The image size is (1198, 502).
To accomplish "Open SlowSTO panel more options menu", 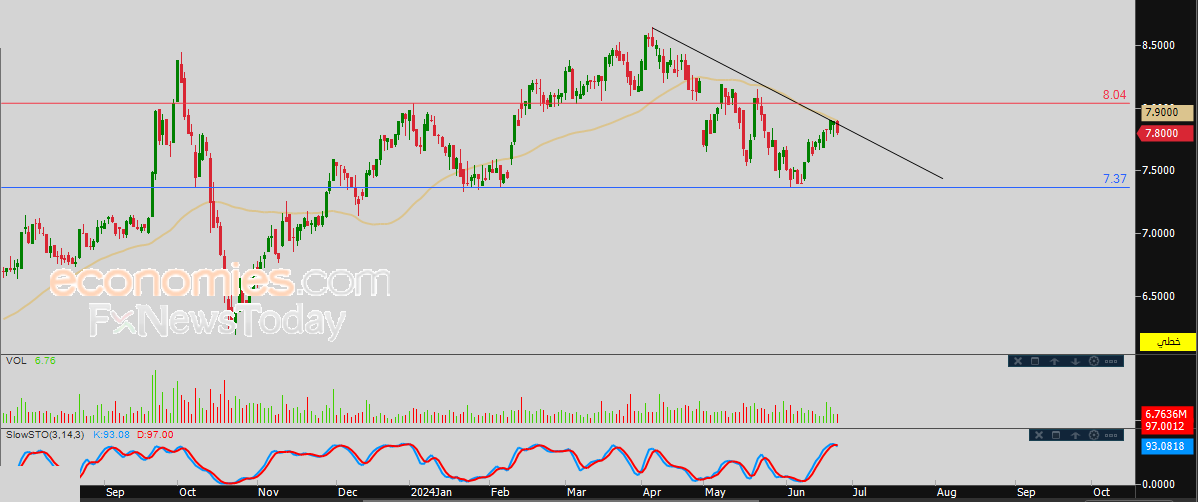I will tap(1112, 435).
